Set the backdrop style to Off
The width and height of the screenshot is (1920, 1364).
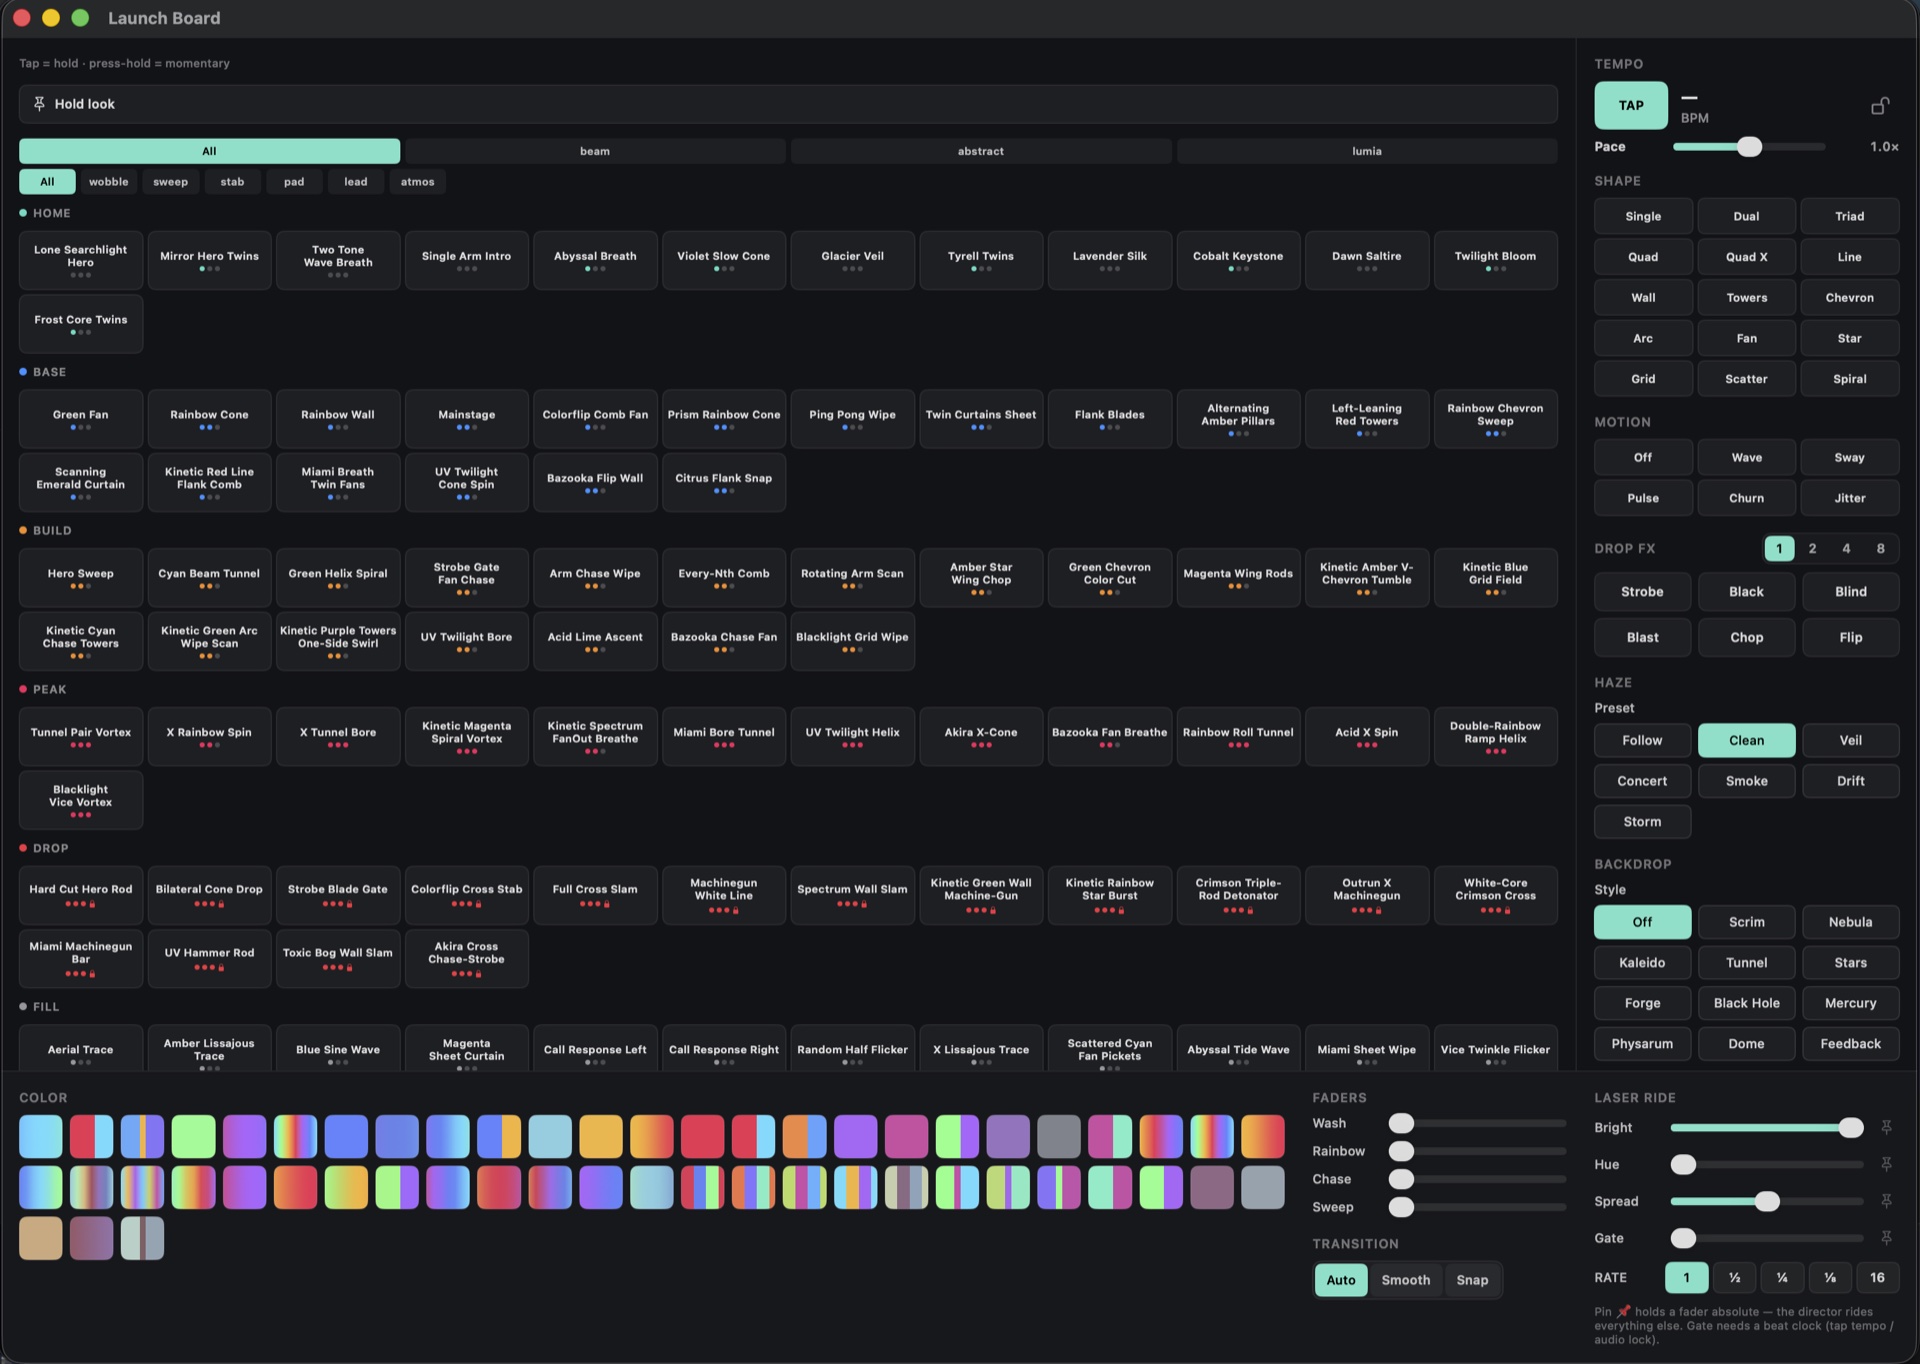(1642, 922)
